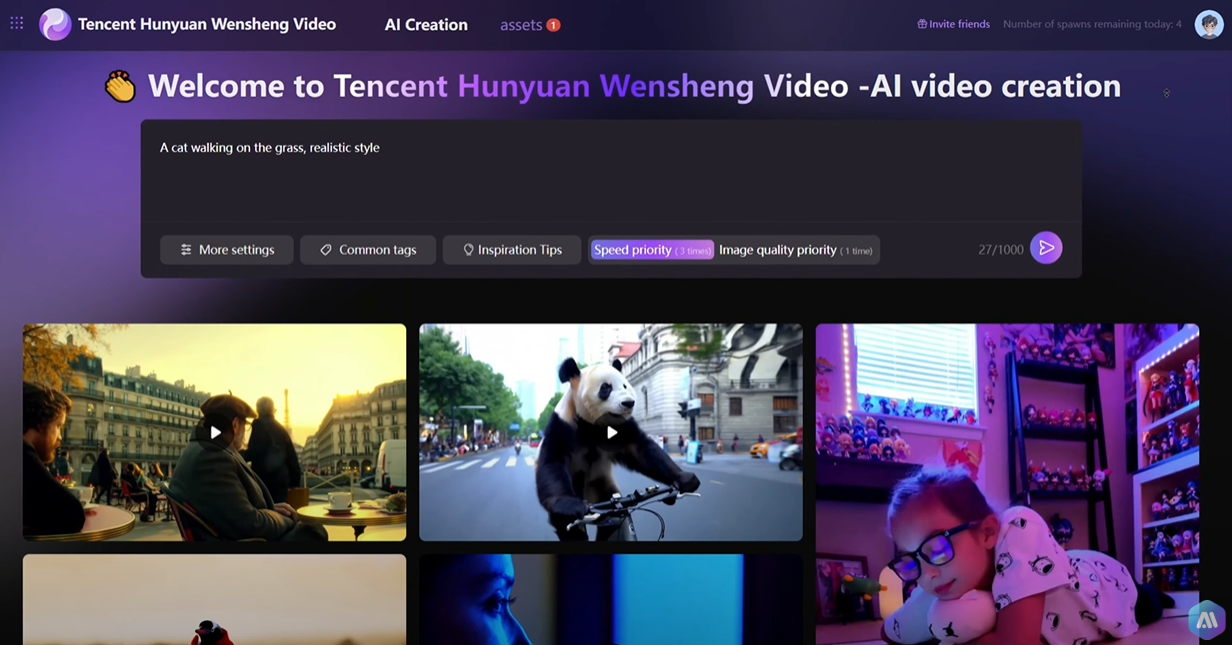Open Tencent Hunyuan Wensheng Video home

click(207, 24)
